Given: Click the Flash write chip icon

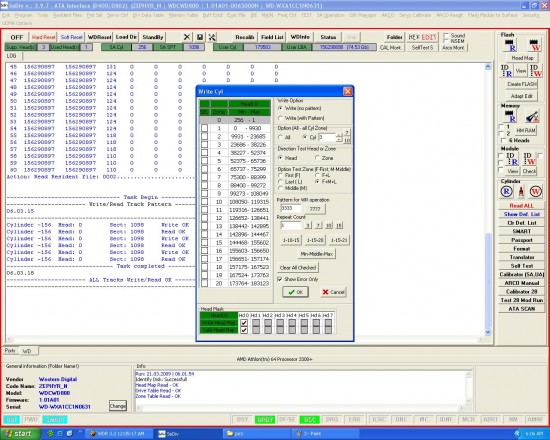Looking at the screenshot, I should tap(534, 45).
